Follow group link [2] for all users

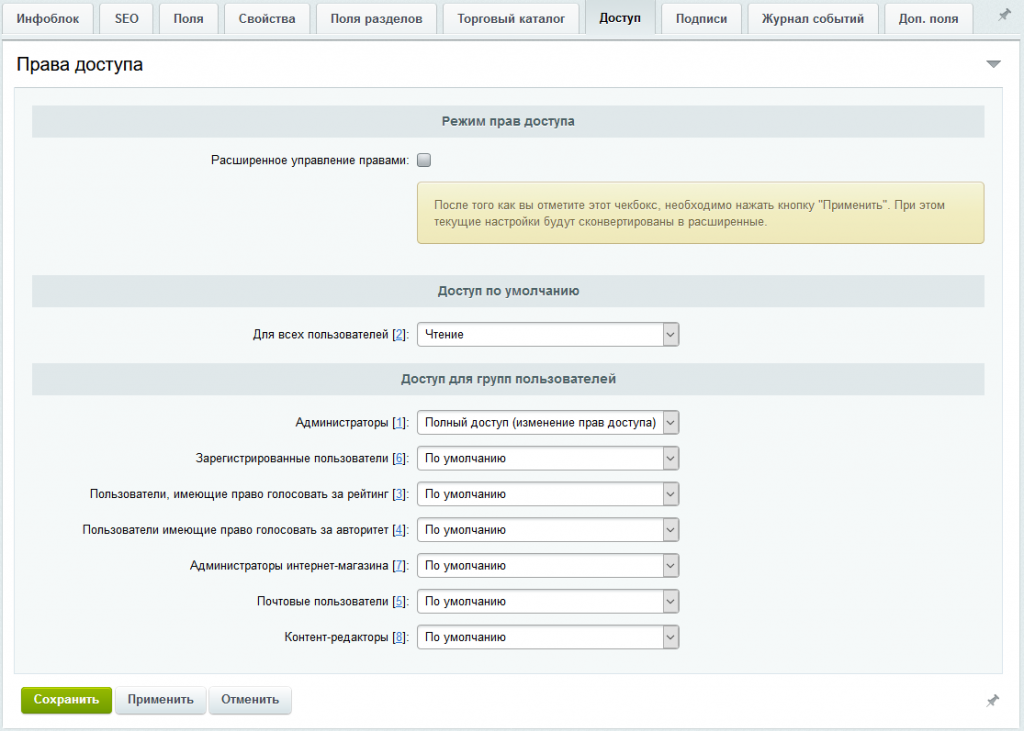click(x=399, y=334)
